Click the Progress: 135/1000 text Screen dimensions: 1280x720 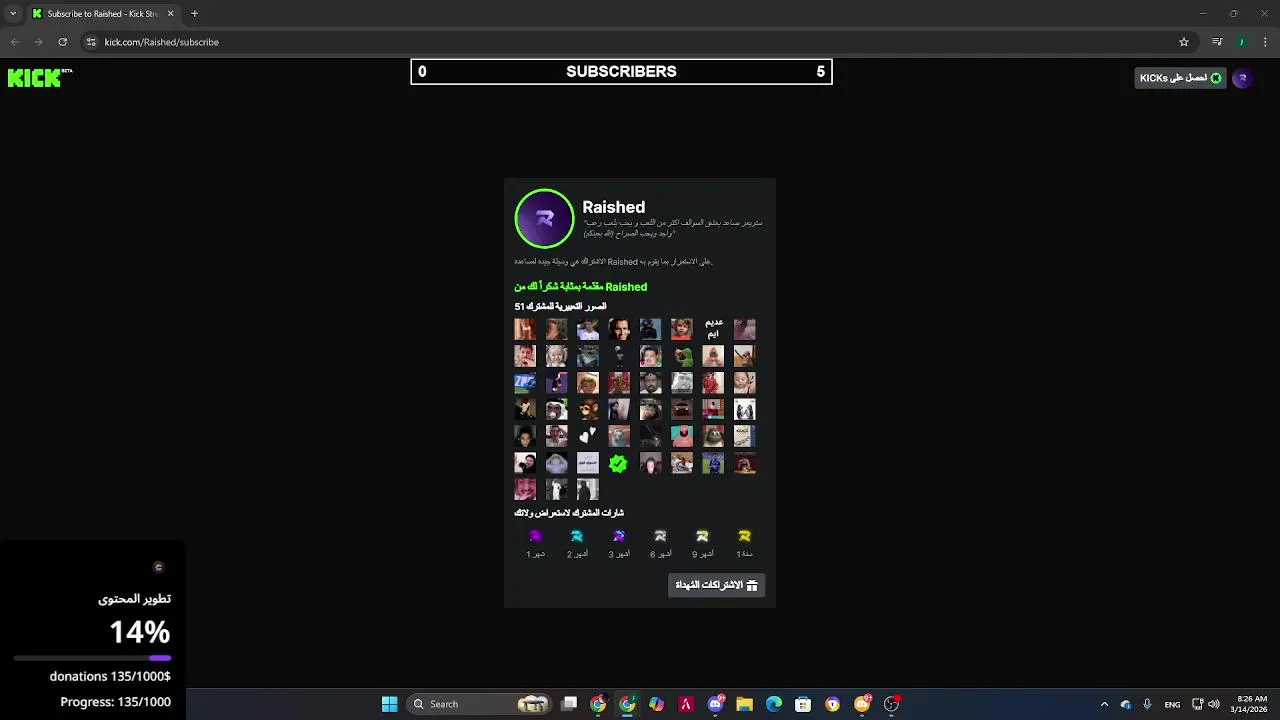(115, 702)
